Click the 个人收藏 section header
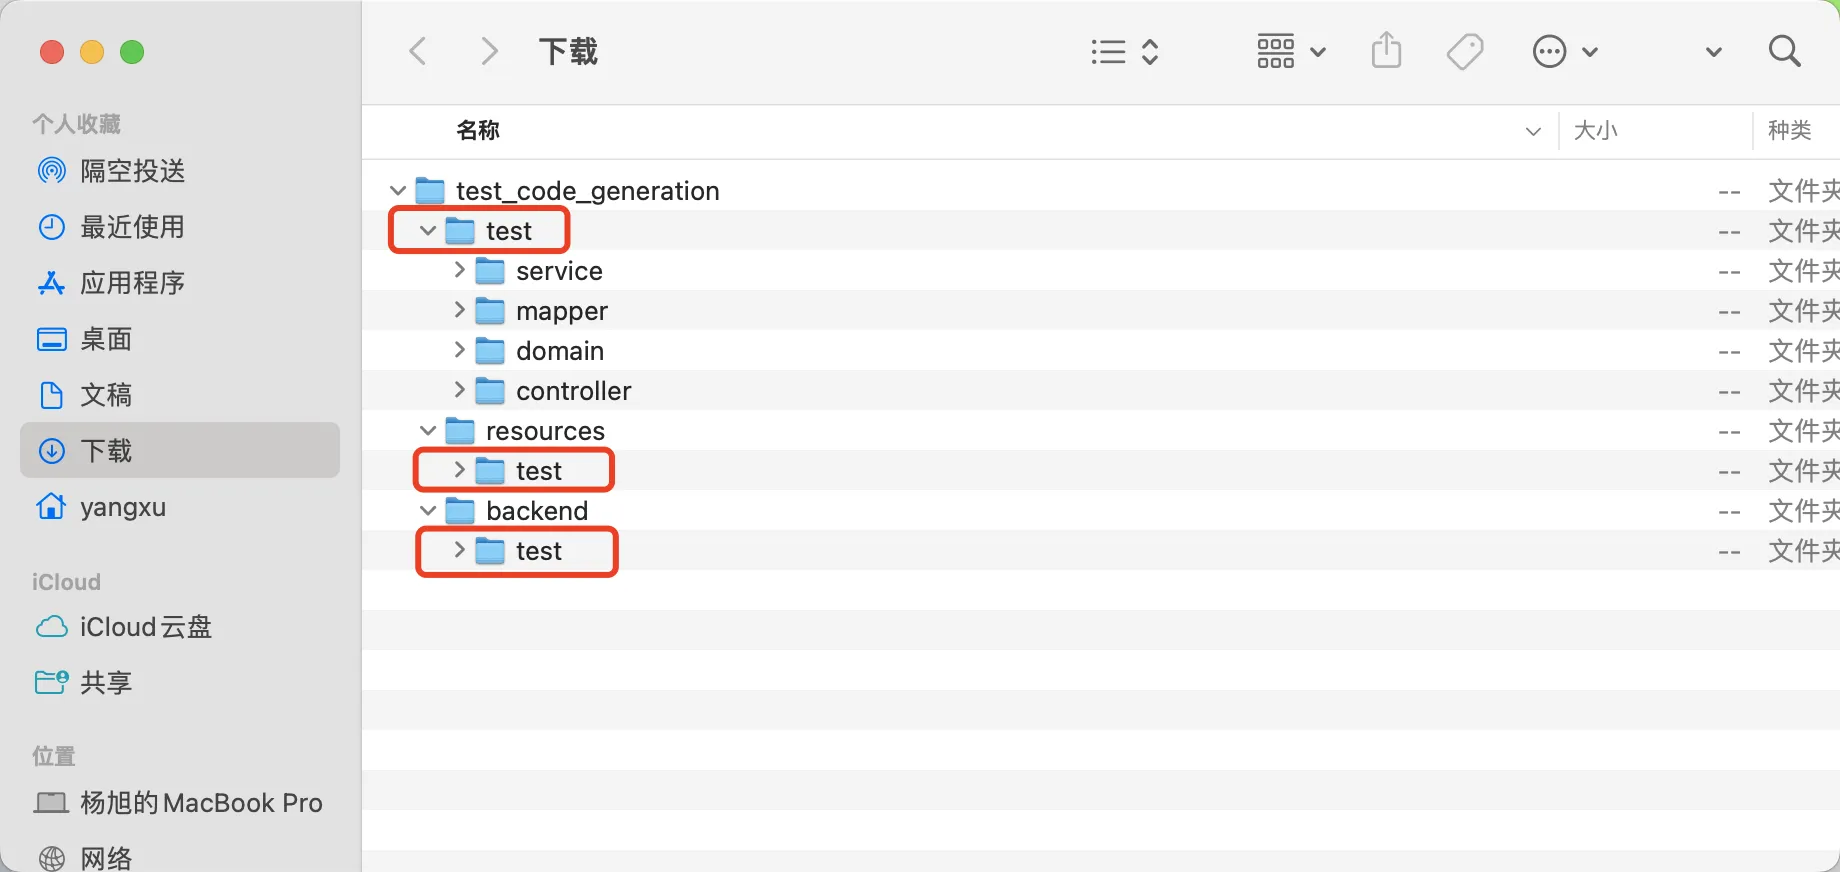This screenshot has width=1840, height=872. coord(77,123)
